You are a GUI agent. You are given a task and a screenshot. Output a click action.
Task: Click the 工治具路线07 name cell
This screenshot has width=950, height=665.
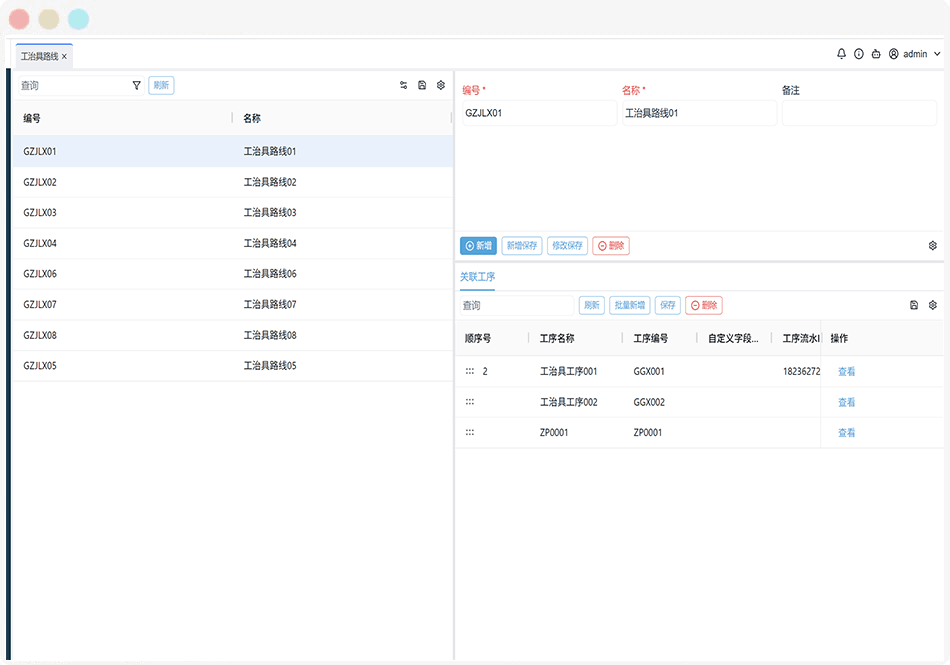coord(270,305)
